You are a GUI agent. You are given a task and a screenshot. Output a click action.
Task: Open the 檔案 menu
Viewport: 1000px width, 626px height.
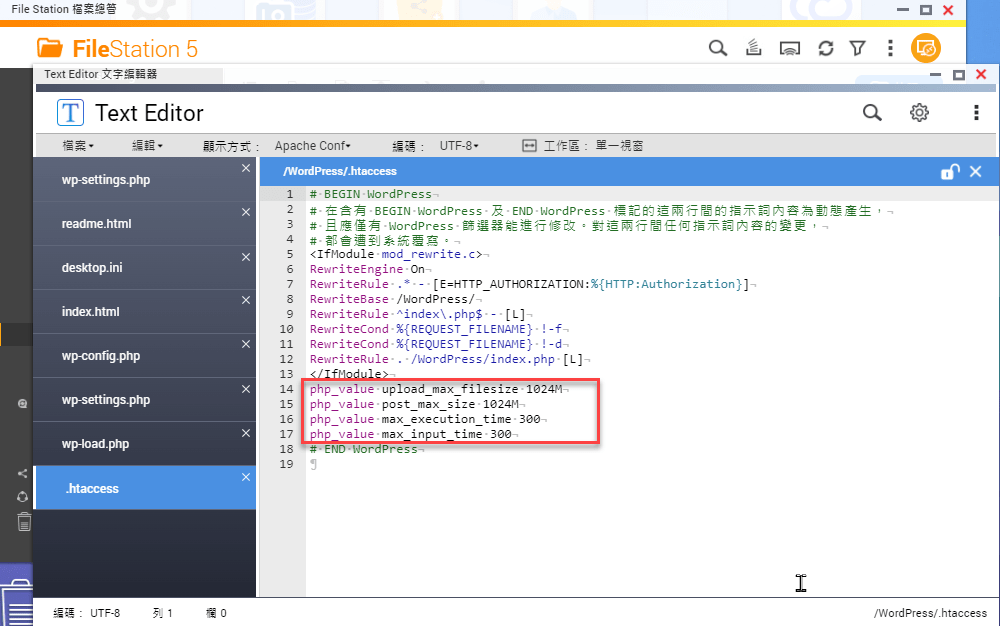click(x=78, y=146)
